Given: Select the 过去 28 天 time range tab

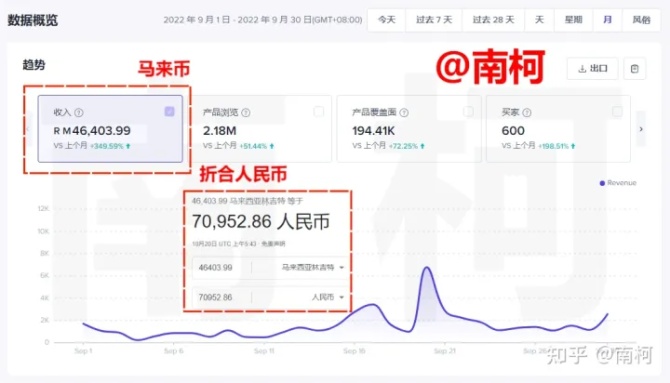Looking at the screenshot, I should (x=493, y=20).
